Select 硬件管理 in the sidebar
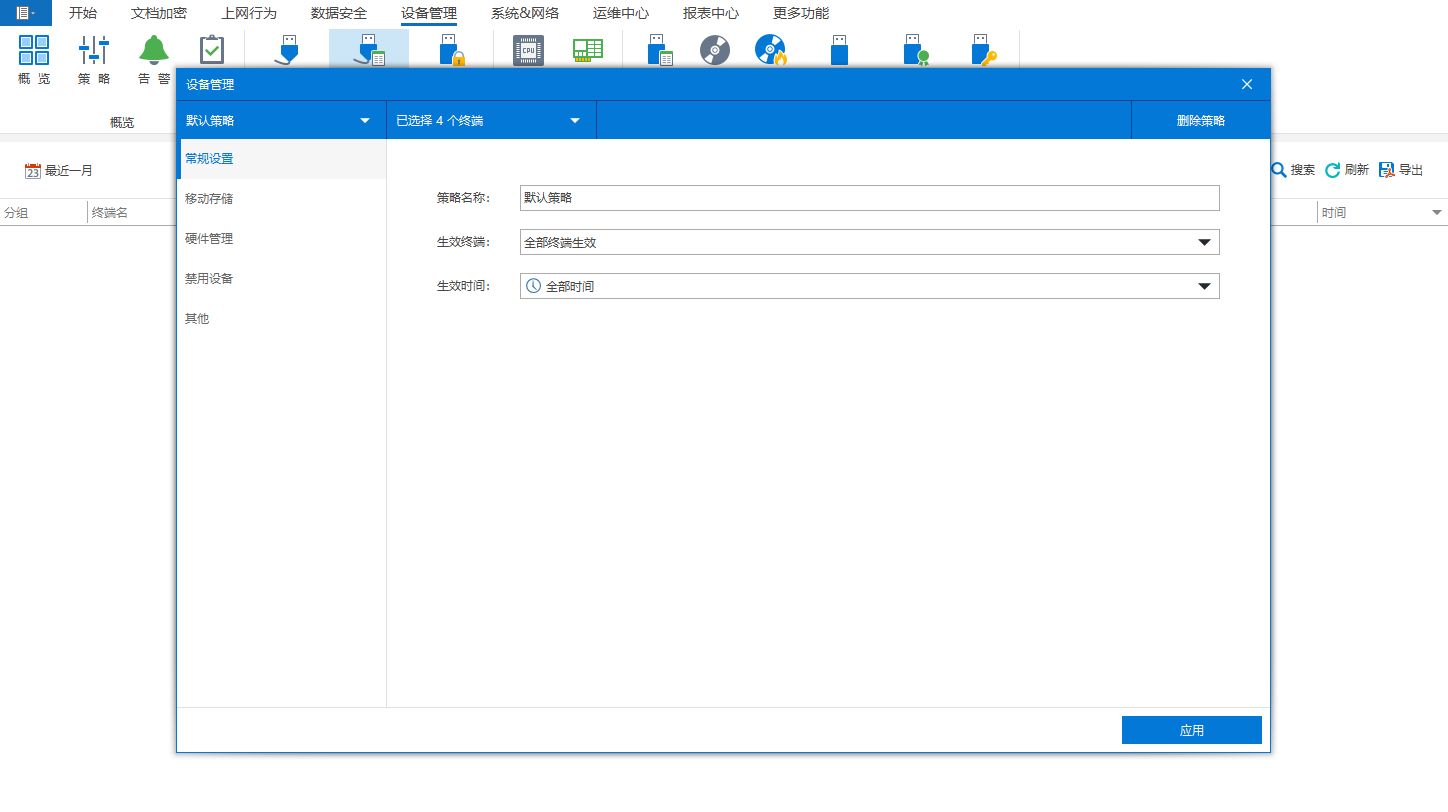Image resolution: width=1448 pixels, height=812 pixels. click(x=281, y=239)
